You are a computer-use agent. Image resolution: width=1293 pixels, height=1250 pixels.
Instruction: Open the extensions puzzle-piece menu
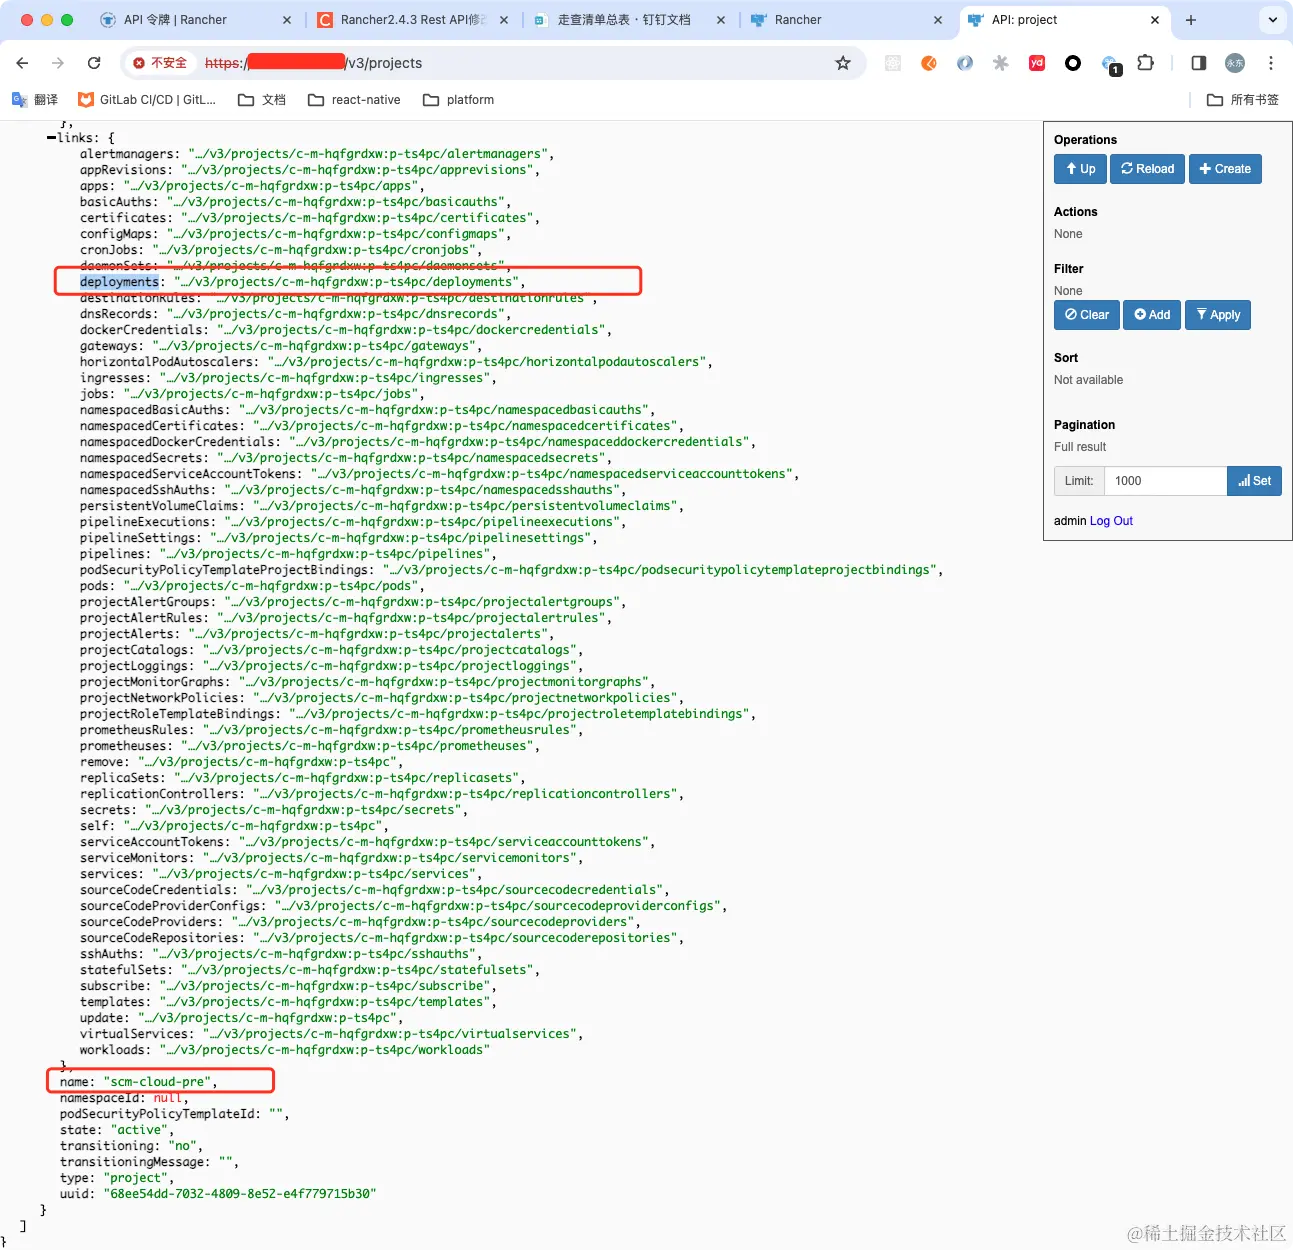pos(1146,63)
